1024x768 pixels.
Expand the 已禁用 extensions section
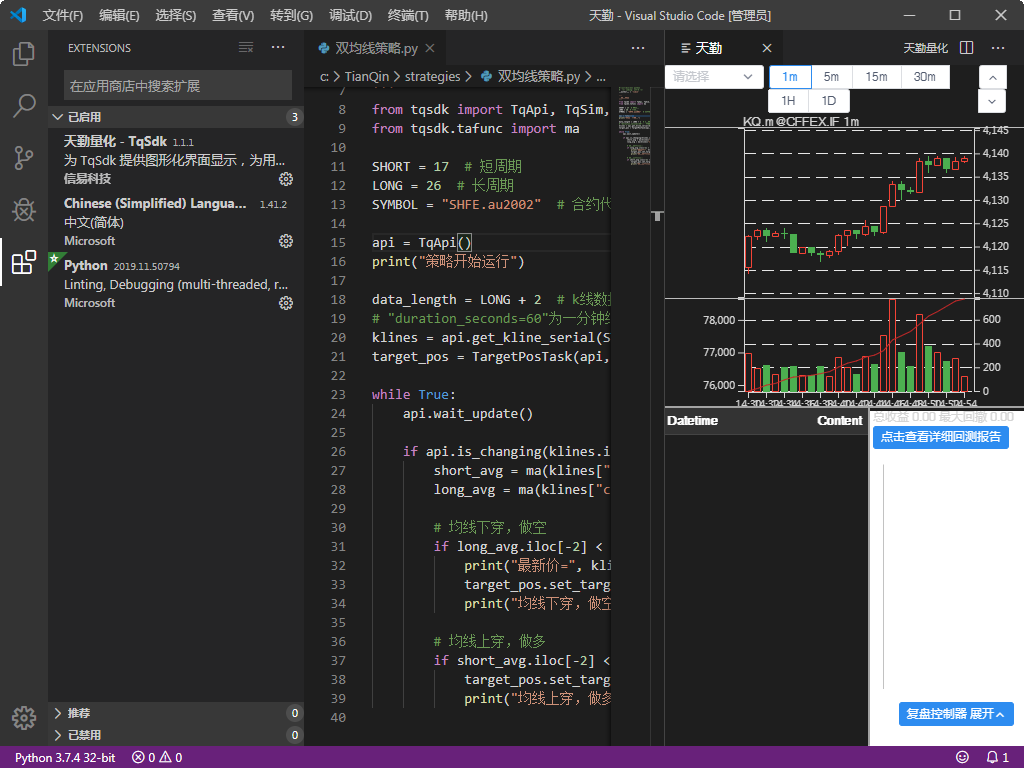point(176,735)
